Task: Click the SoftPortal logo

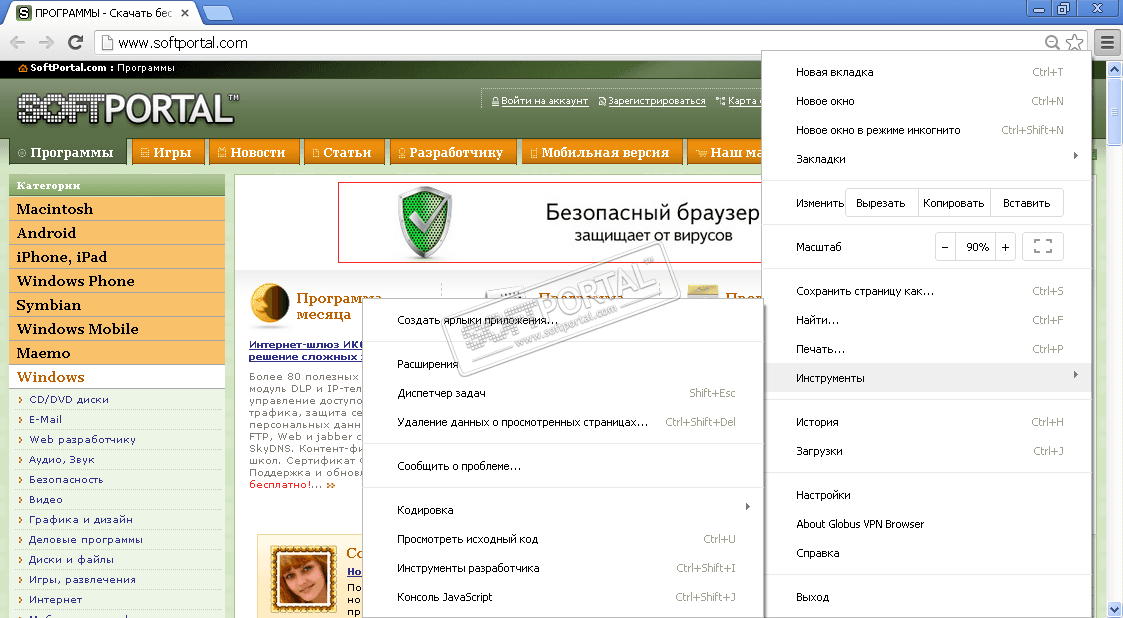Action: [127, 109]
